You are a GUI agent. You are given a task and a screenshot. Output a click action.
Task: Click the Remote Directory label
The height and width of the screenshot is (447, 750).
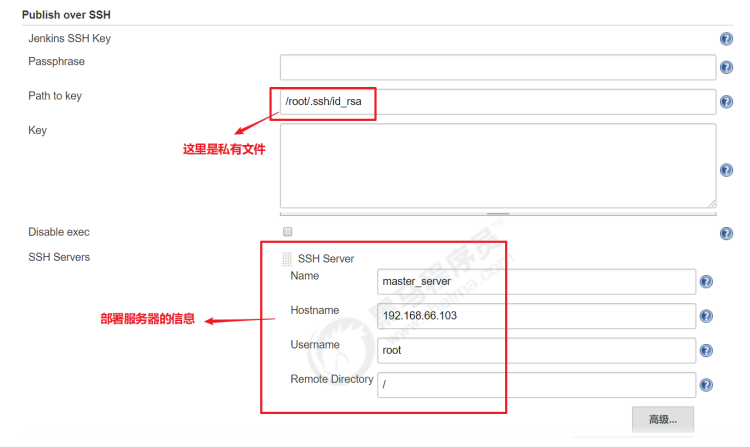pyautogui.click(x=331, y=379)
